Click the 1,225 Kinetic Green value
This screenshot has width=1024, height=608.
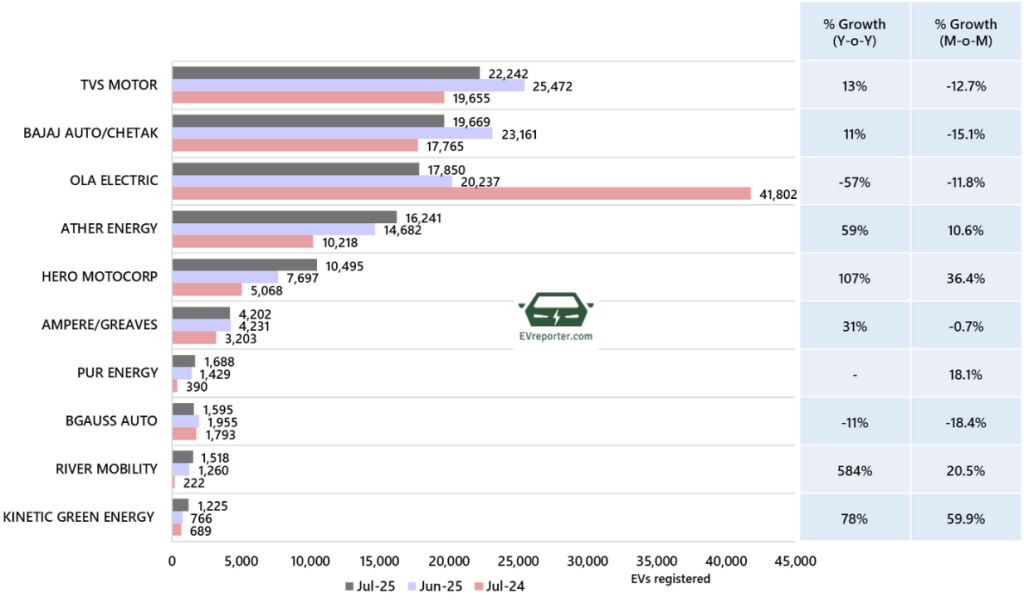(212, 506)
